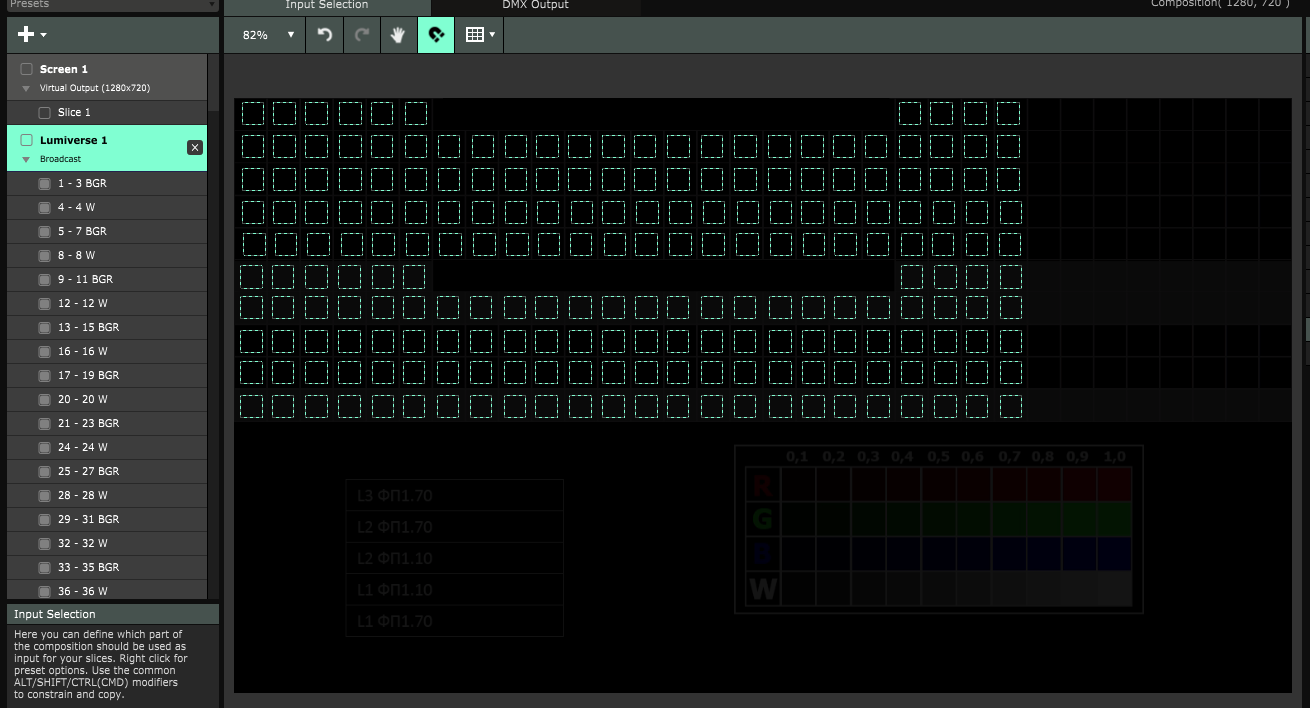
Task: Switch to the DMX Output tab
Action: click(535, 6)
